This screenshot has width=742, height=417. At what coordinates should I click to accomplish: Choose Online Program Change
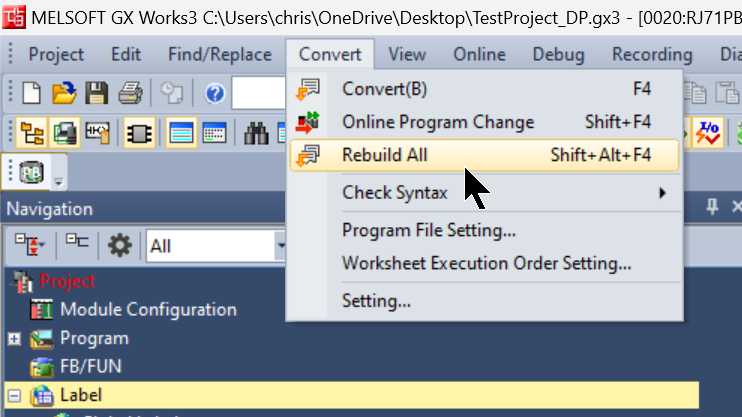pyautogui.click(x=485, y=122)
